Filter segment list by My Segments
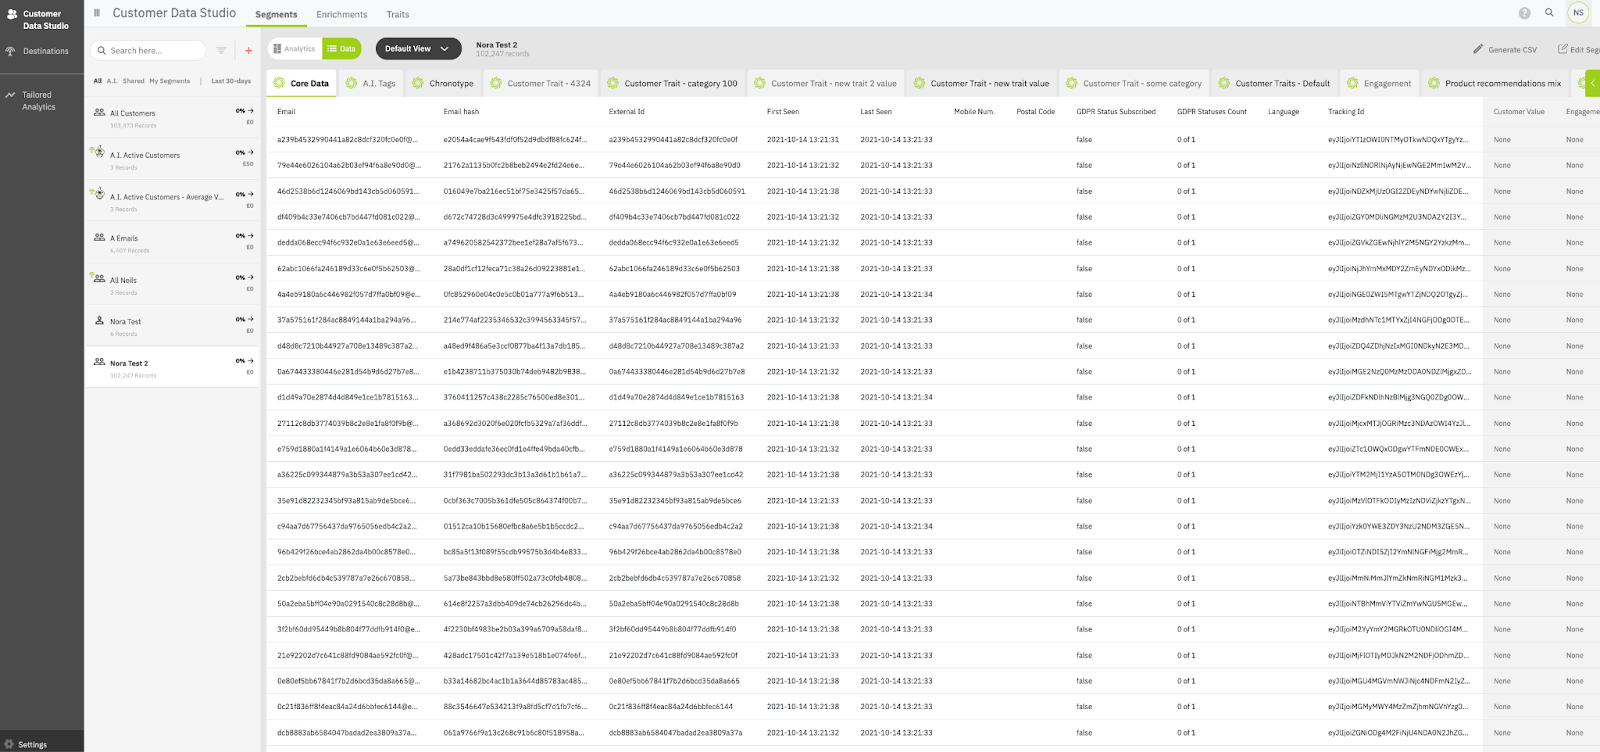The height and width of the screenshot is (752, 1600). [x=169, y=81]
